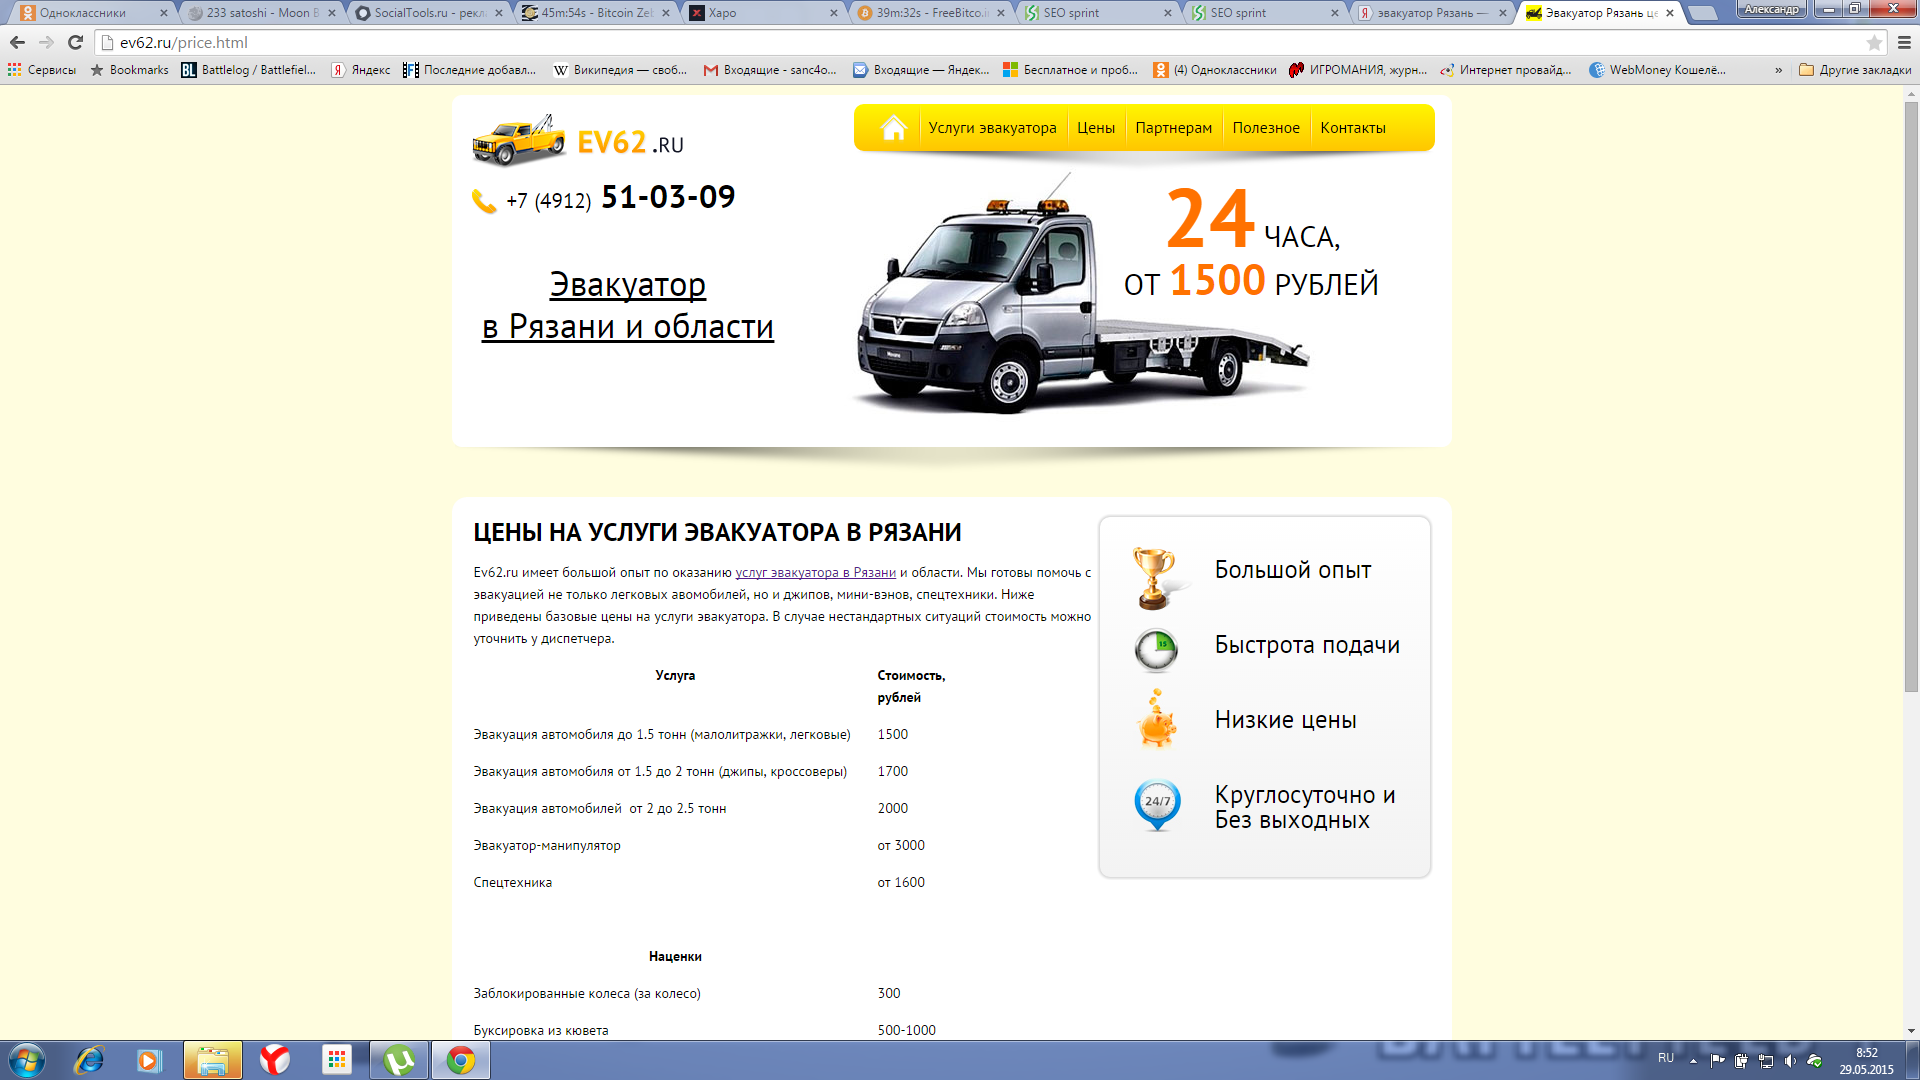Open the Контакты menu item
Screen dimensions: 1920x1080
tap(1352, 128)
